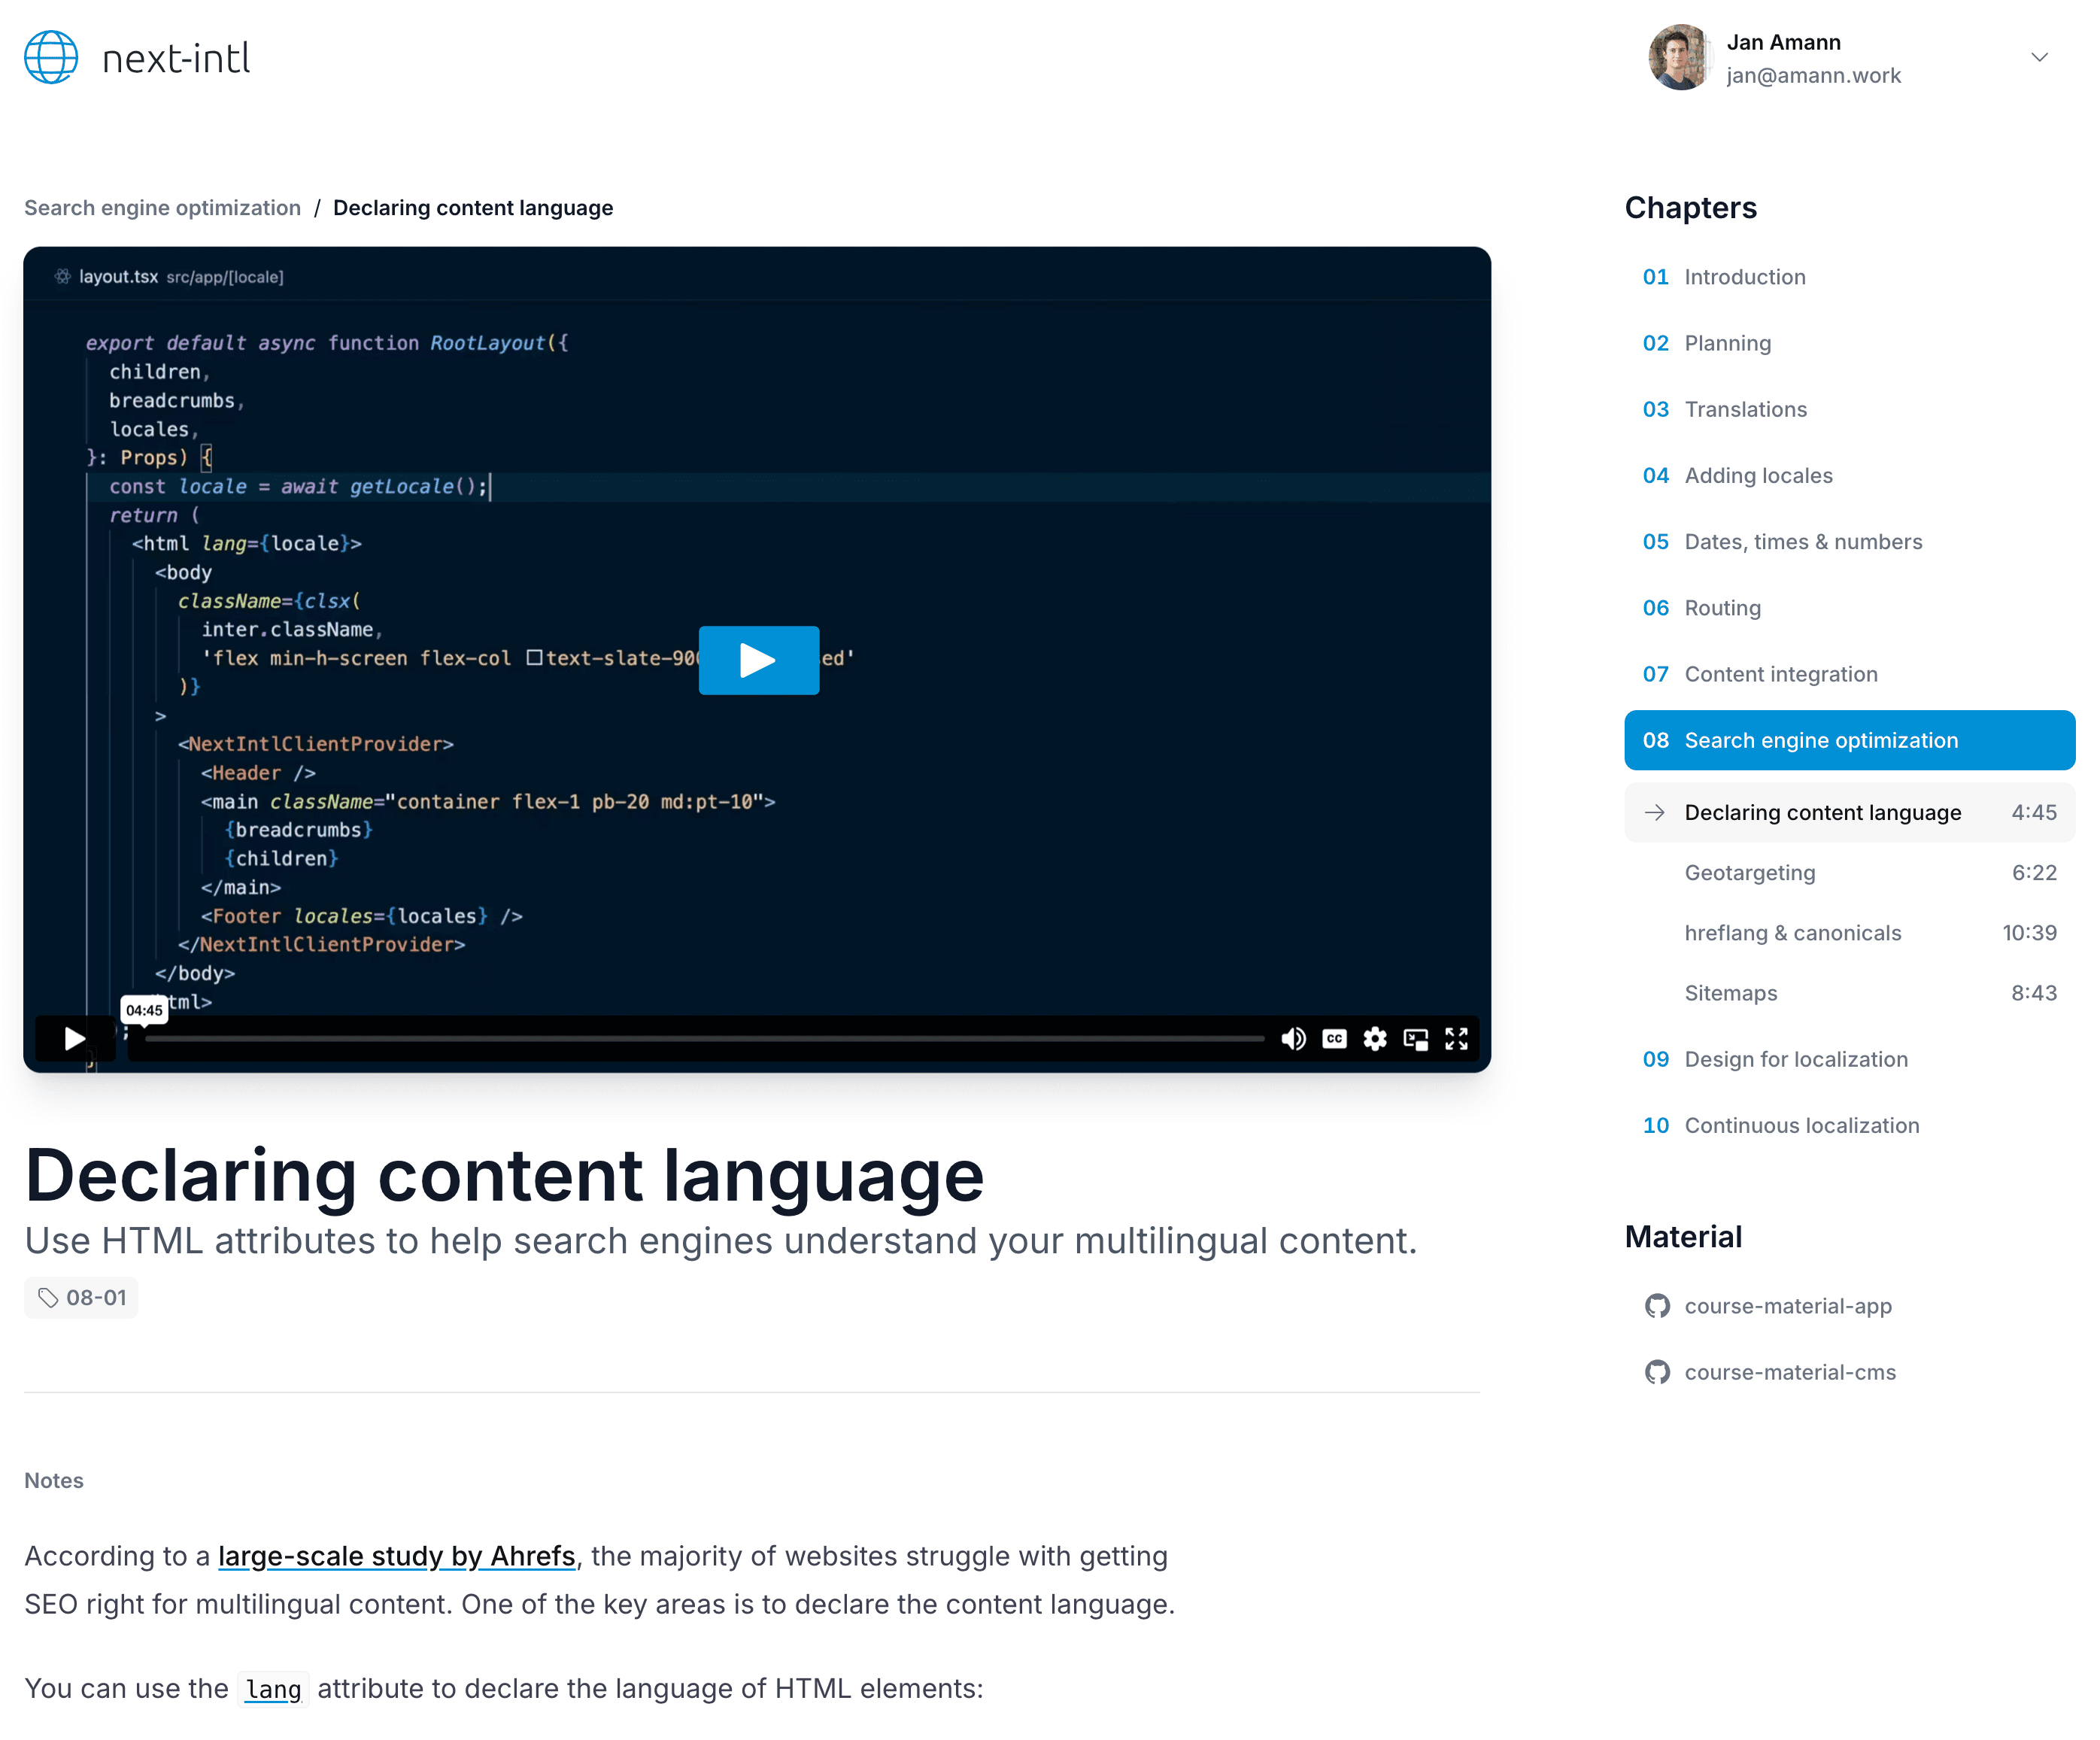This screenshot has width=2100, height=1740.
Task: Mute the video with the volume icon
Action: pyautogui.click(x=1293, y=1039)
